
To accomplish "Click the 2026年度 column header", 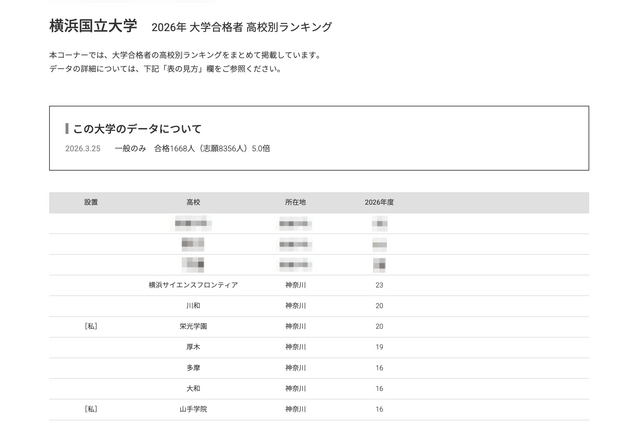I will tap(379, 202).
